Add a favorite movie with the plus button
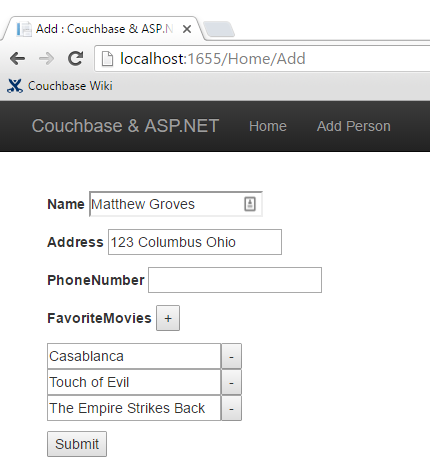 point(168,318)
